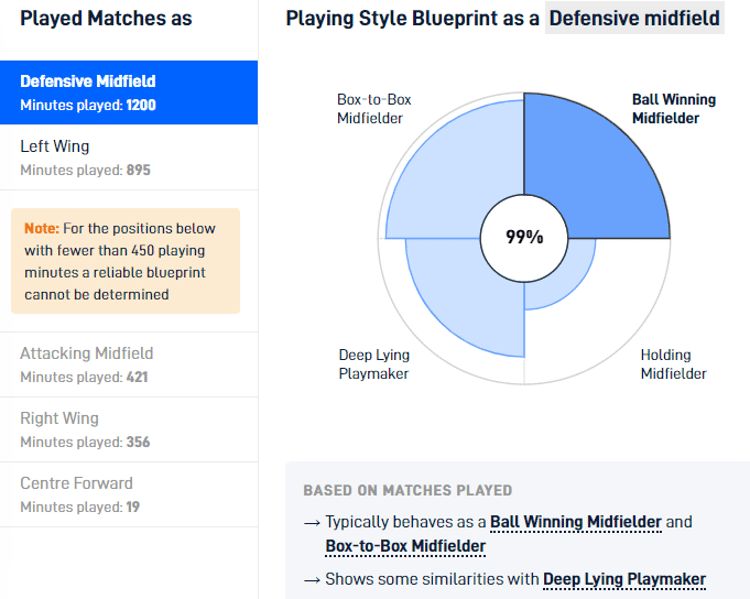This screenshot has width=750, height=599.
Task: Click the orange Note box about 450 minutes
Action: 125,261
